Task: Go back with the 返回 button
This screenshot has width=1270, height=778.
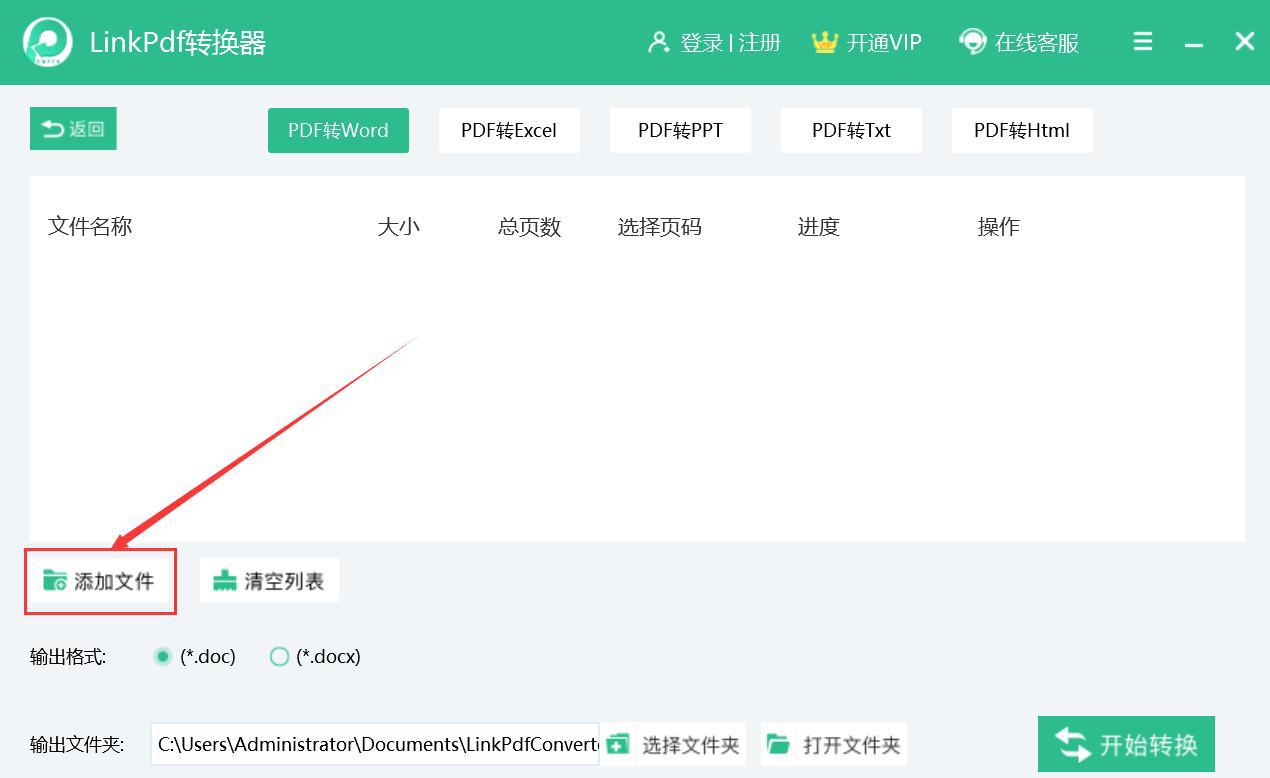Action: pyautogui.click(x=73, y=129)
